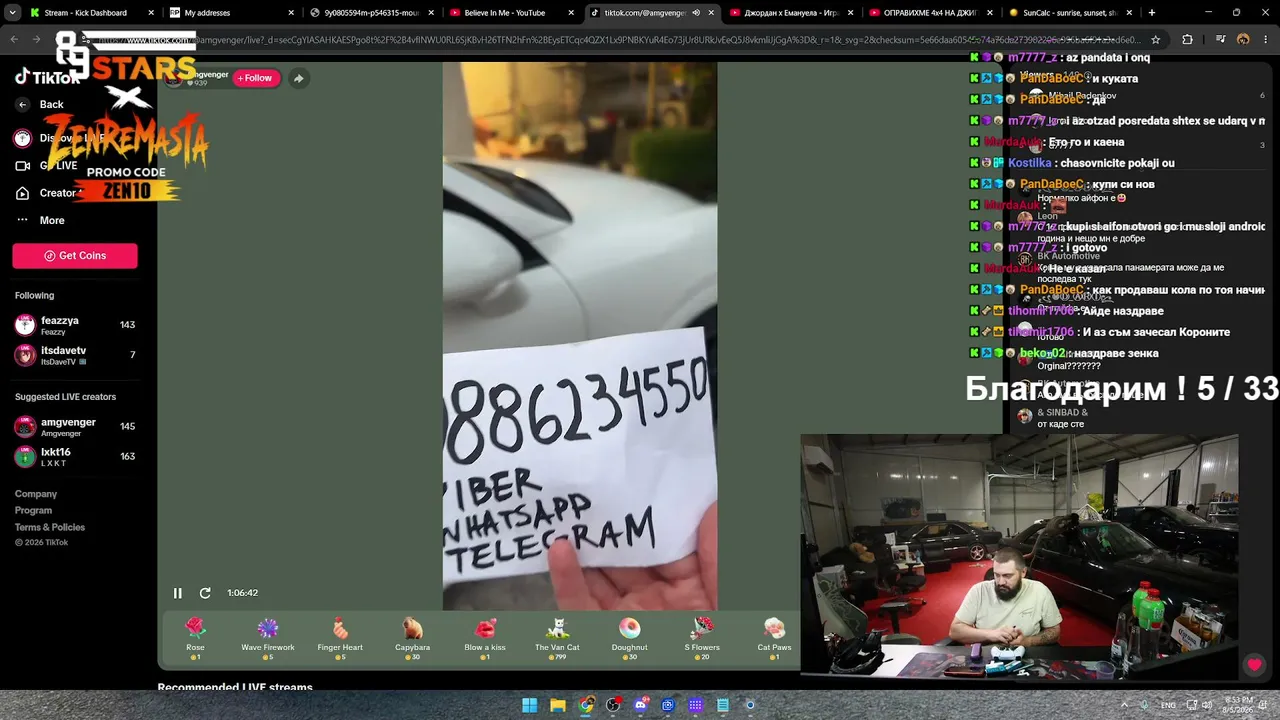Send a Wave Firework gift

[268, 637]
